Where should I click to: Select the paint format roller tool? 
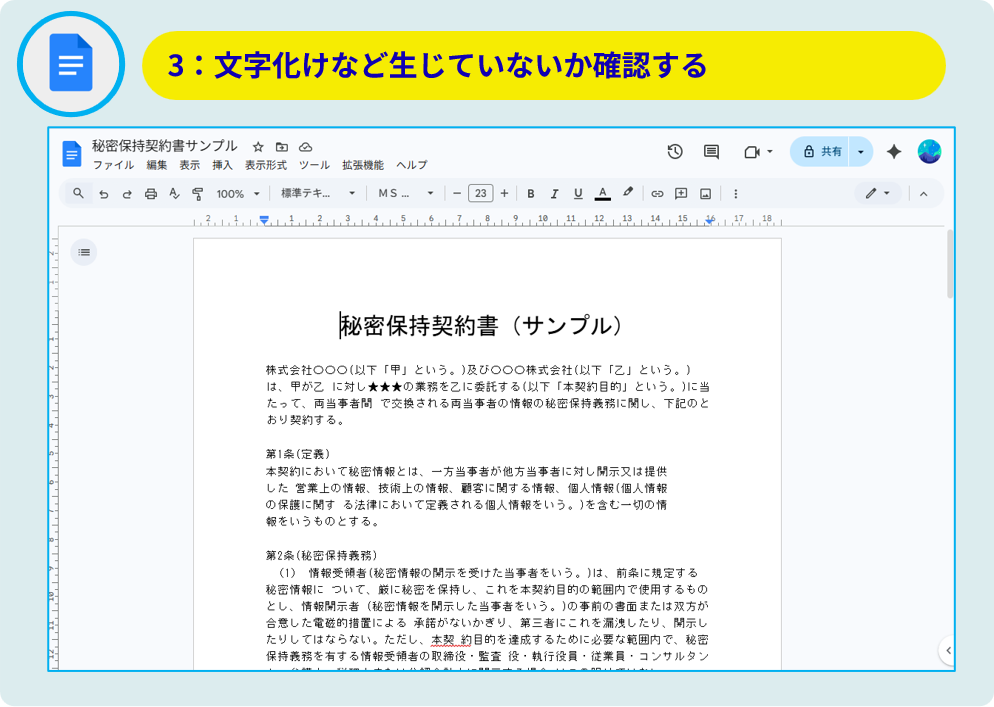197,194
